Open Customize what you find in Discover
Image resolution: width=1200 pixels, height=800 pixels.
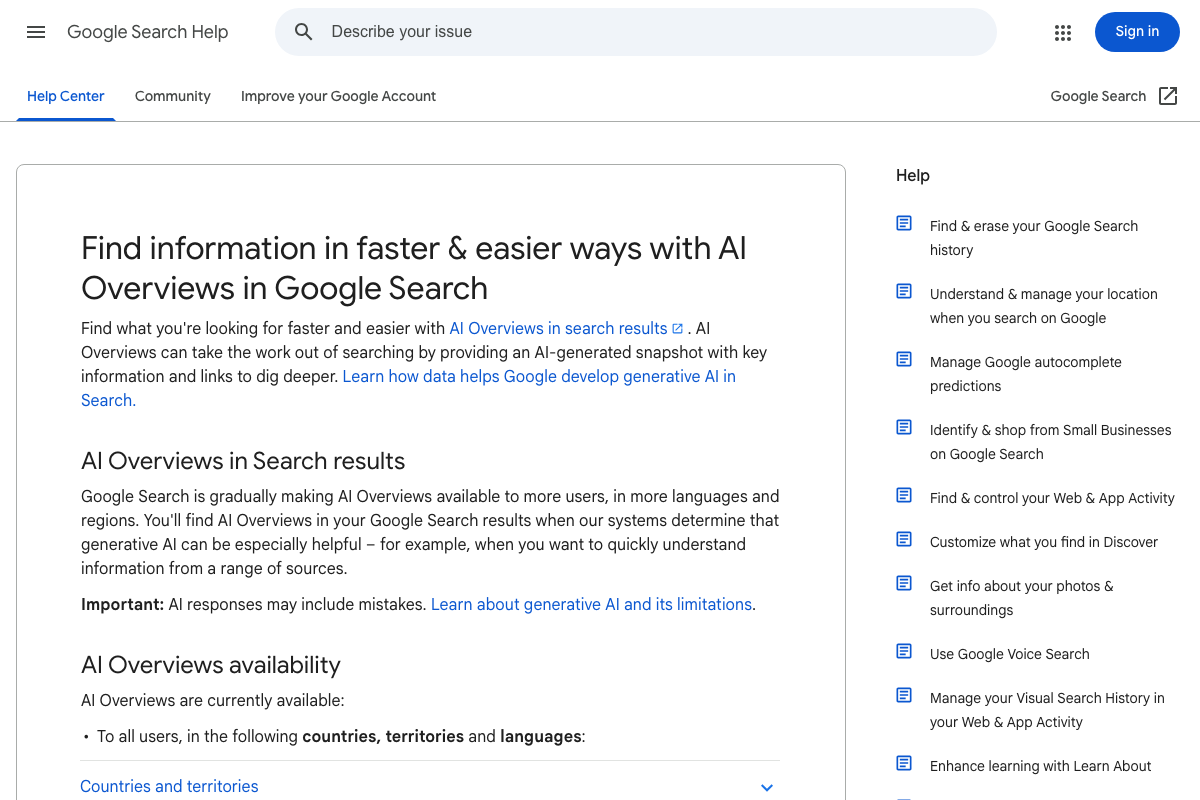tap(1044, 542)
